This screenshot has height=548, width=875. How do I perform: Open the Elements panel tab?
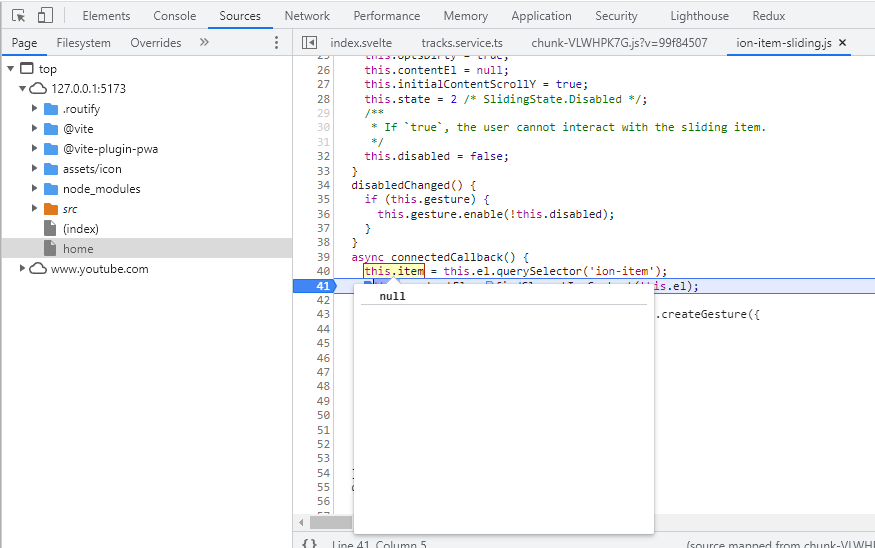[106, 16]
